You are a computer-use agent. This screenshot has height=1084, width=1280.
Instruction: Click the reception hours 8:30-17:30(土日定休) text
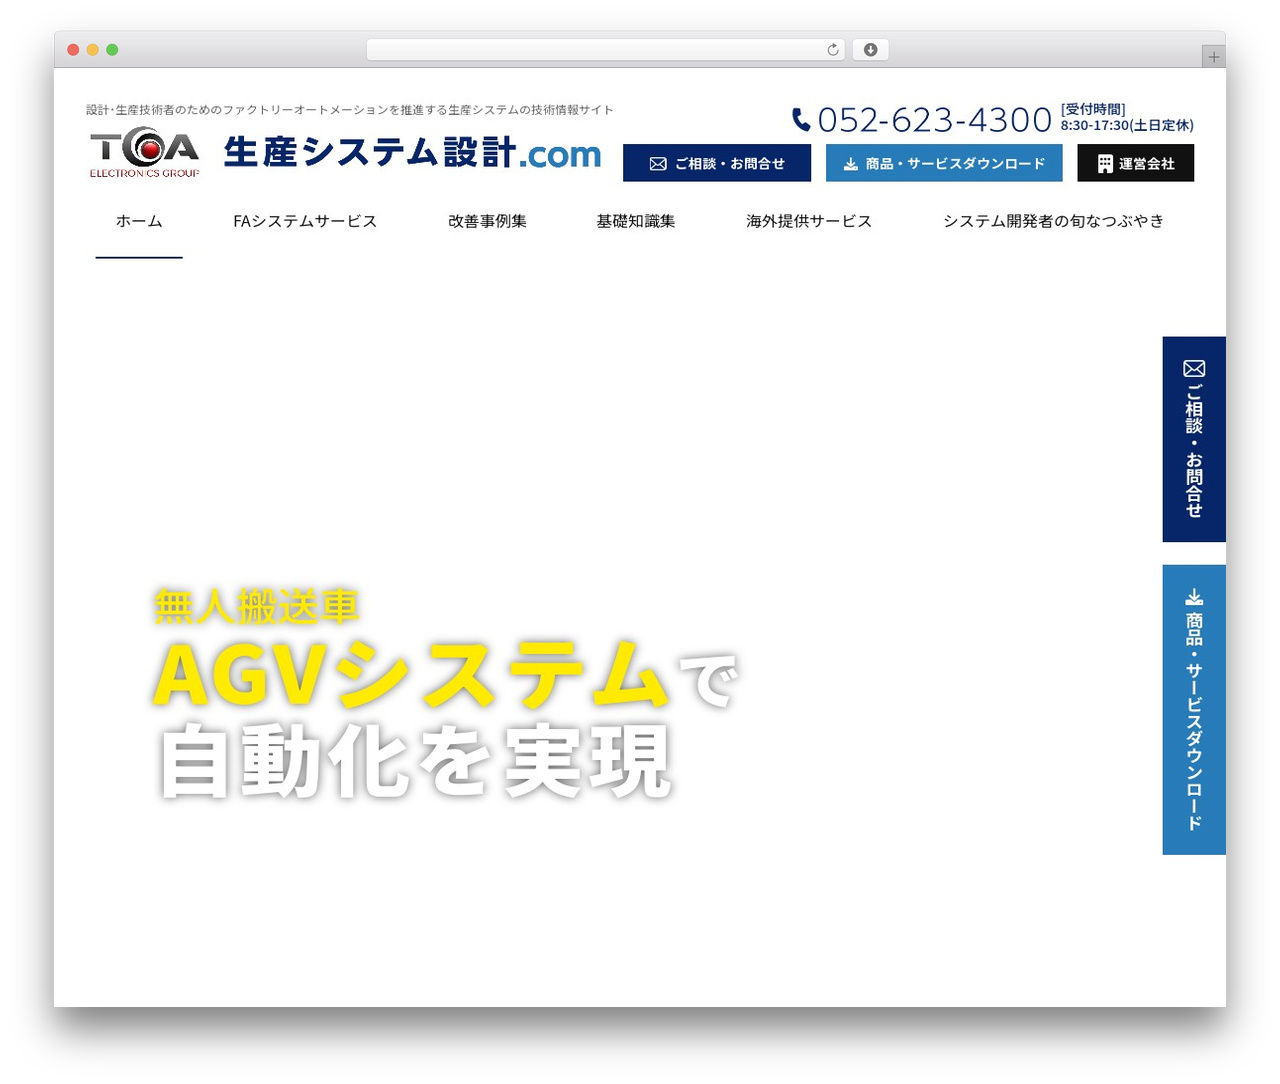point(1127,126)
